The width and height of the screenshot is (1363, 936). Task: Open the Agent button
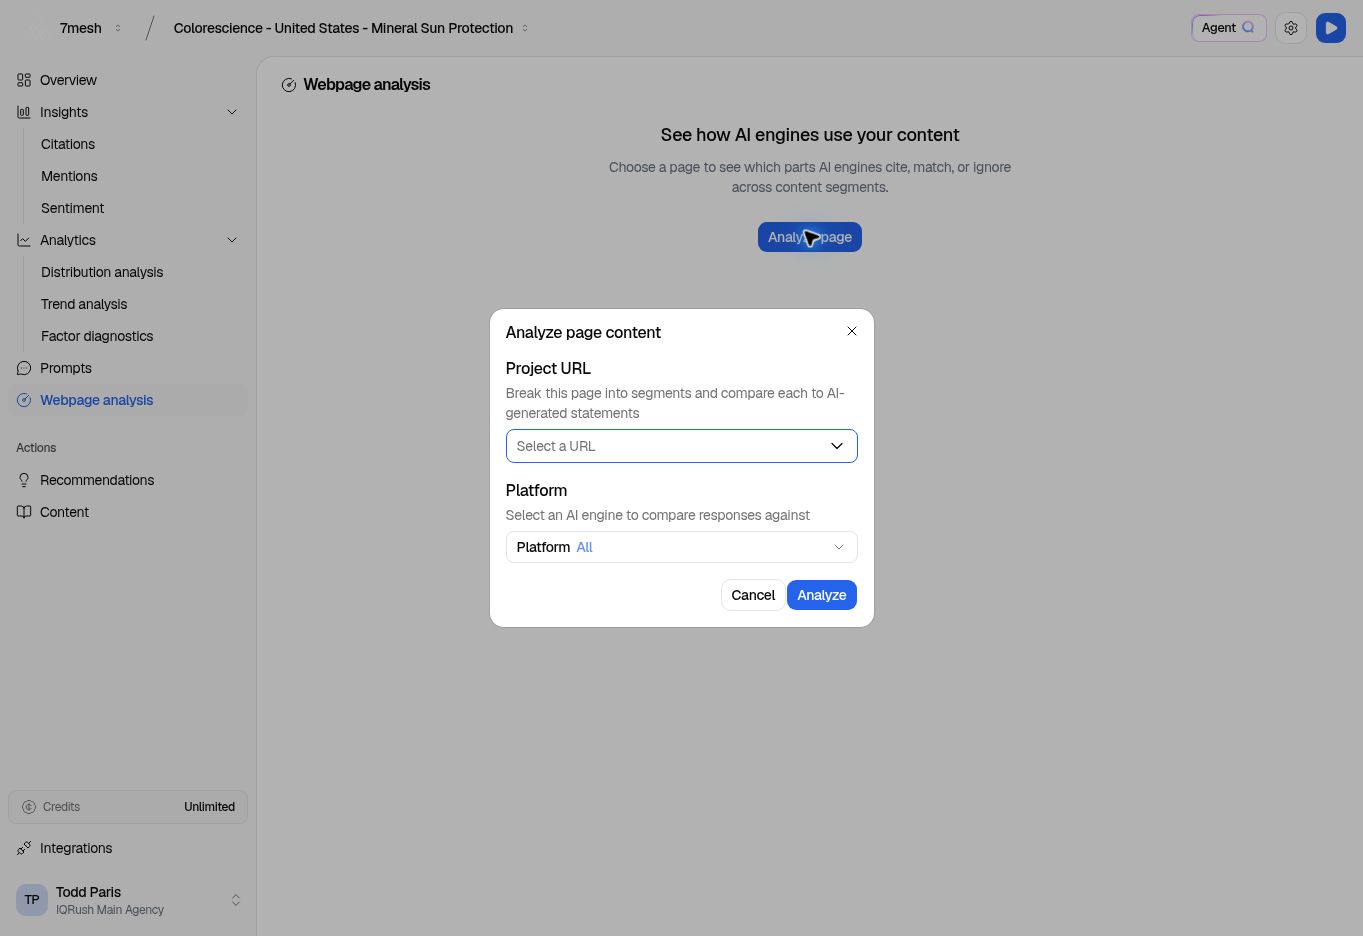tap(1228, 28)
